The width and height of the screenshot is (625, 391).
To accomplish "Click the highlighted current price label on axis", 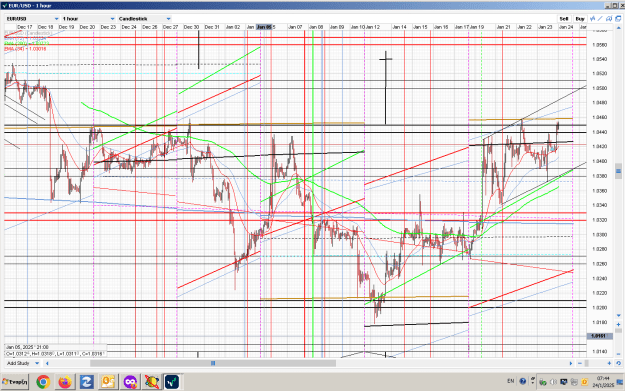I will (x=599, y=336).
